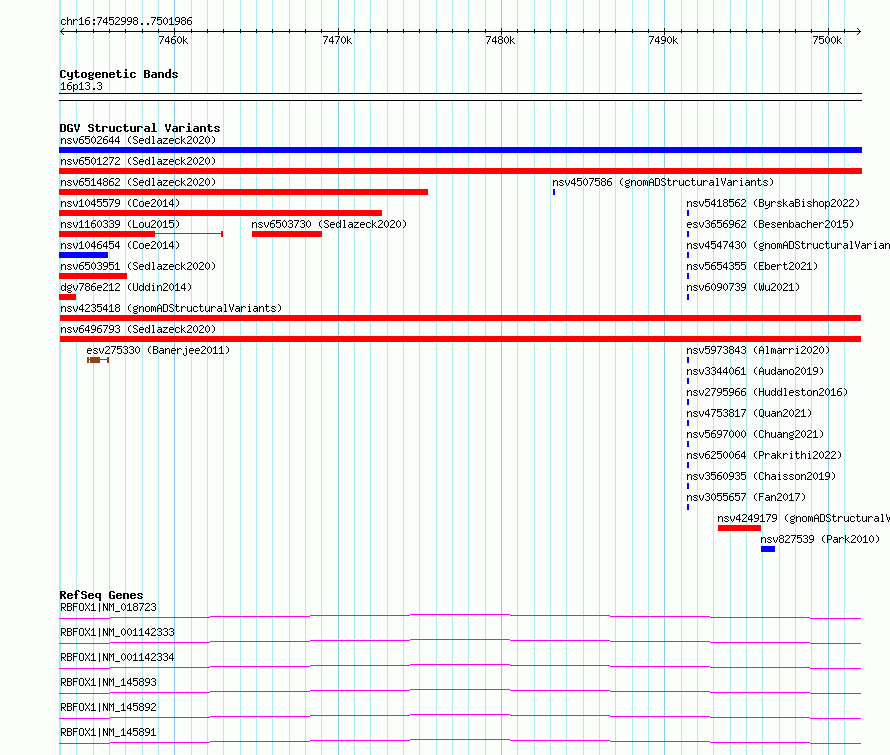
Task: Click the nsv6501272 (Sedlazeck2020) label
Action: tap(138, 161)
